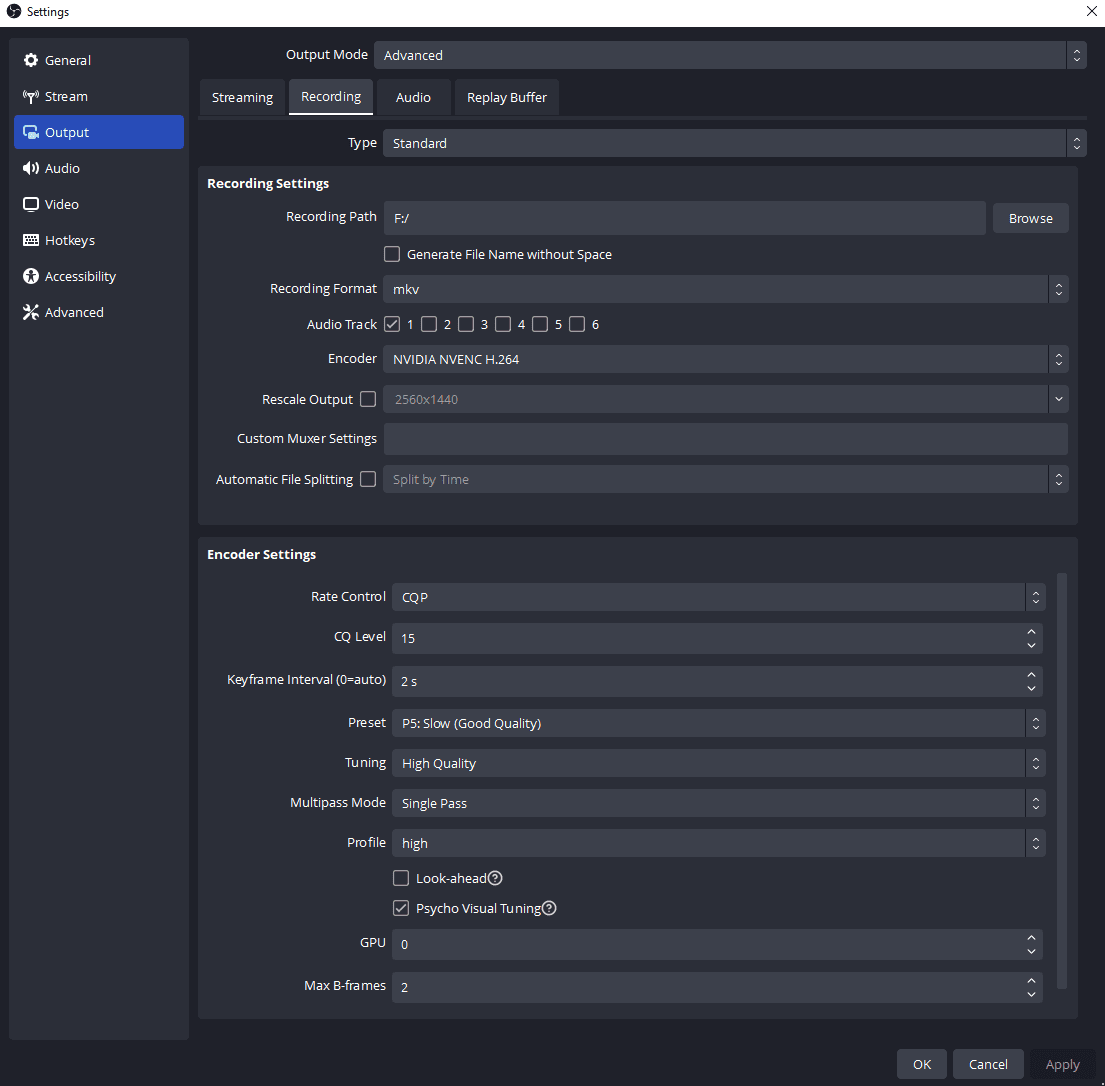Click the Encoder Settings vertical scrollbar

[x=1062, y=781]
